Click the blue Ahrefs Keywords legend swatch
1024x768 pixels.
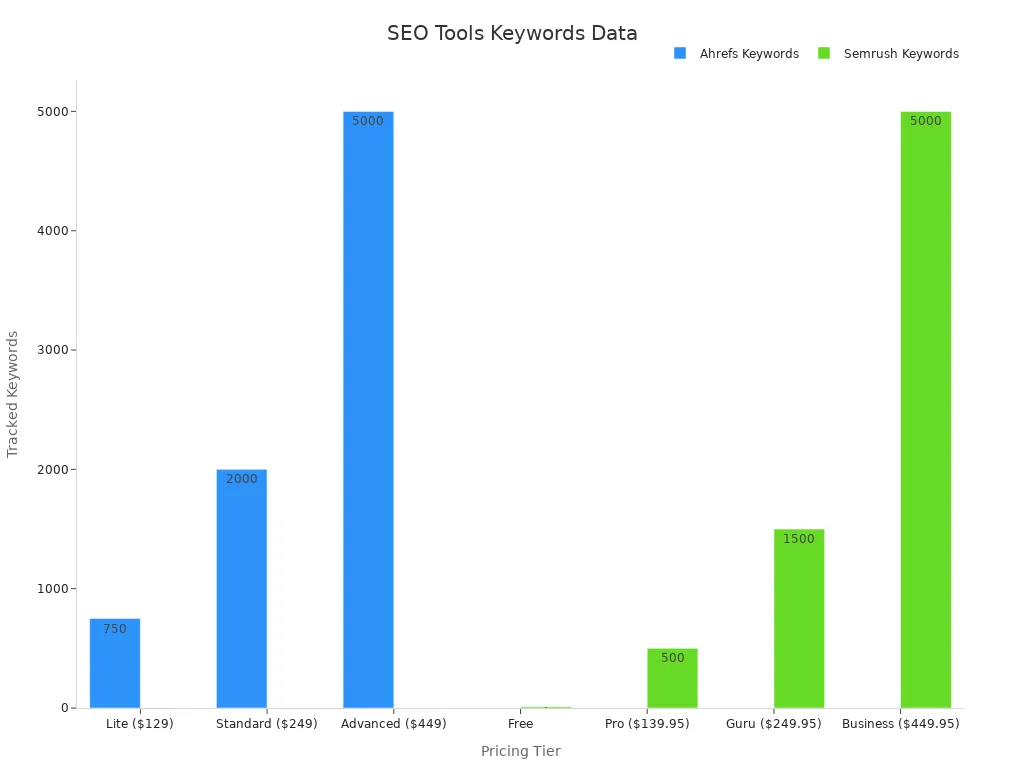(x=680, y=54)
